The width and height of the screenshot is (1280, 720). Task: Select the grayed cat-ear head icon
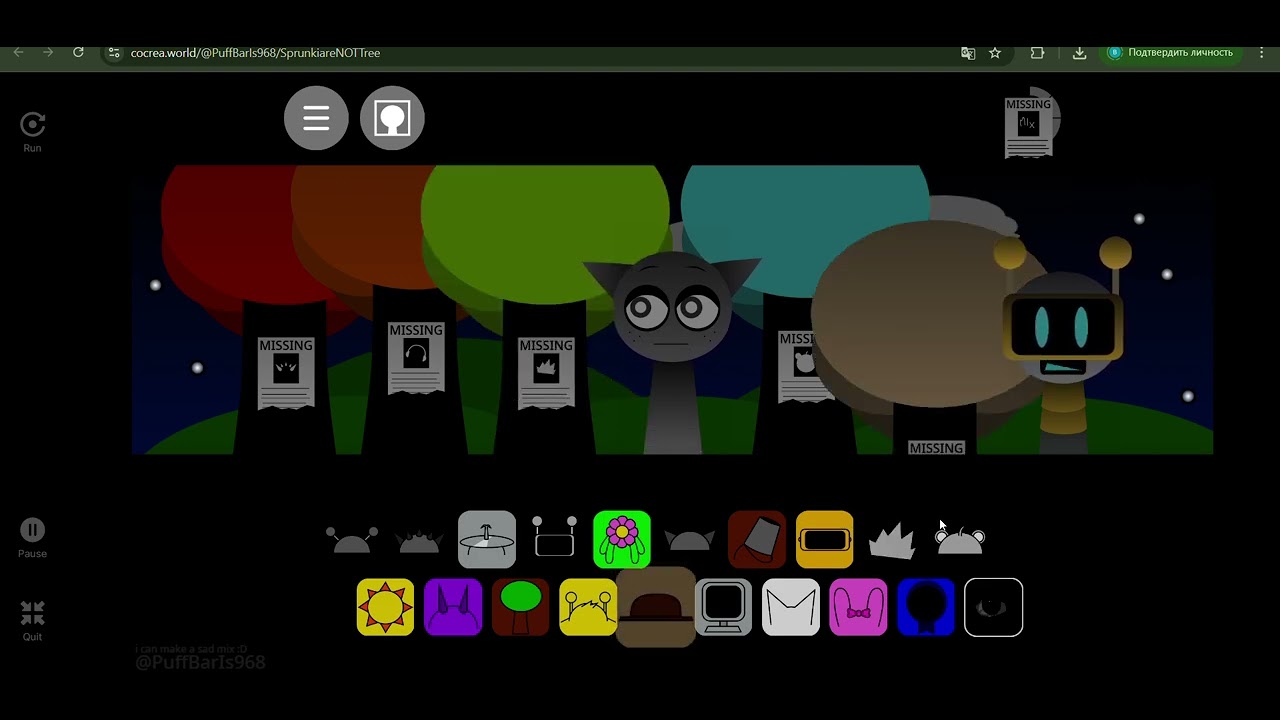pos(689,541)
